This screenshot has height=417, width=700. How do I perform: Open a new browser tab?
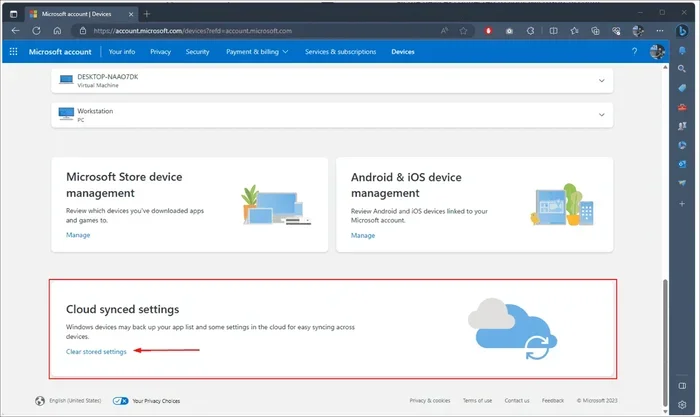pos(146,14)
